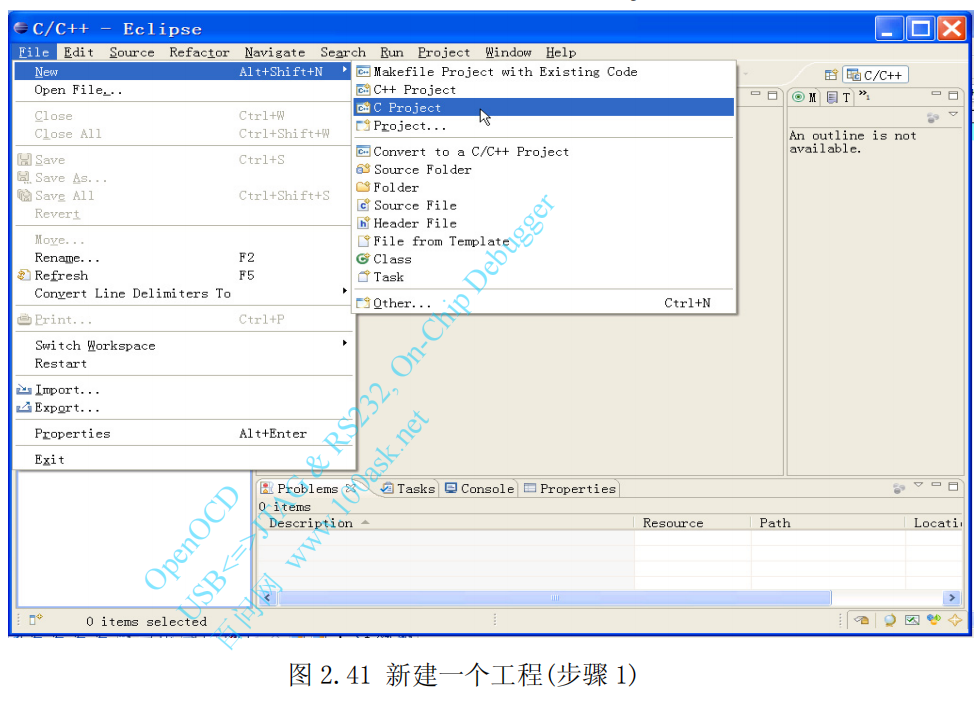The width and height of the screenshot is (979, 701).
Task: Maximize the Problems view pane
Action: click(x=953, y=486)
